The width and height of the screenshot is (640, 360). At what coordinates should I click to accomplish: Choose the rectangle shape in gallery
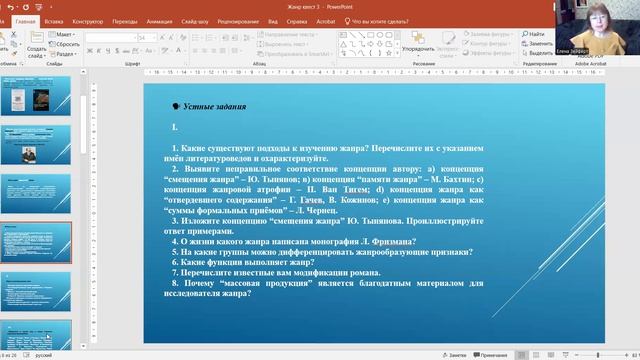pyautogui.click(x=371, y=35)
